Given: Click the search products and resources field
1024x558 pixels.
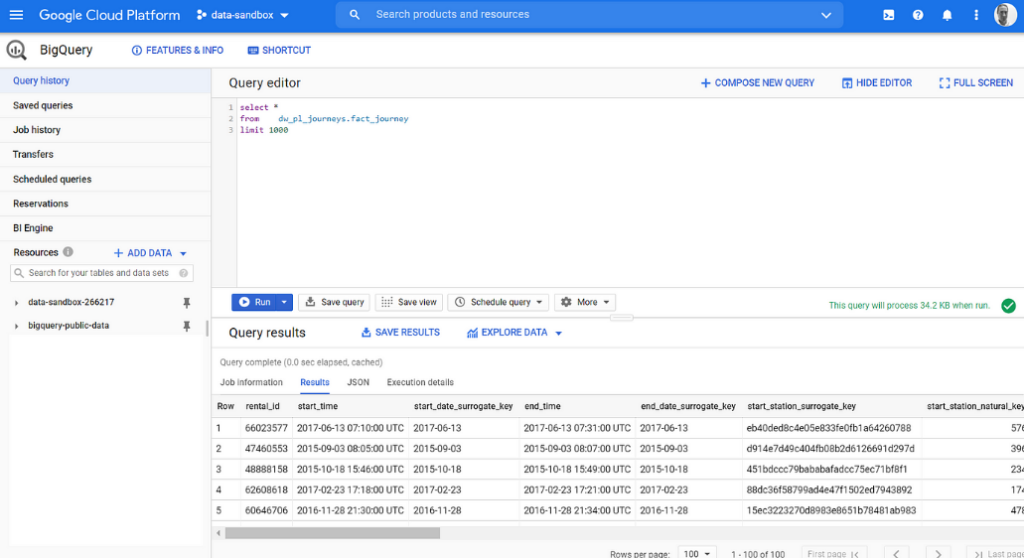Looking at the screenshot, I should click(x=588, y=14).
